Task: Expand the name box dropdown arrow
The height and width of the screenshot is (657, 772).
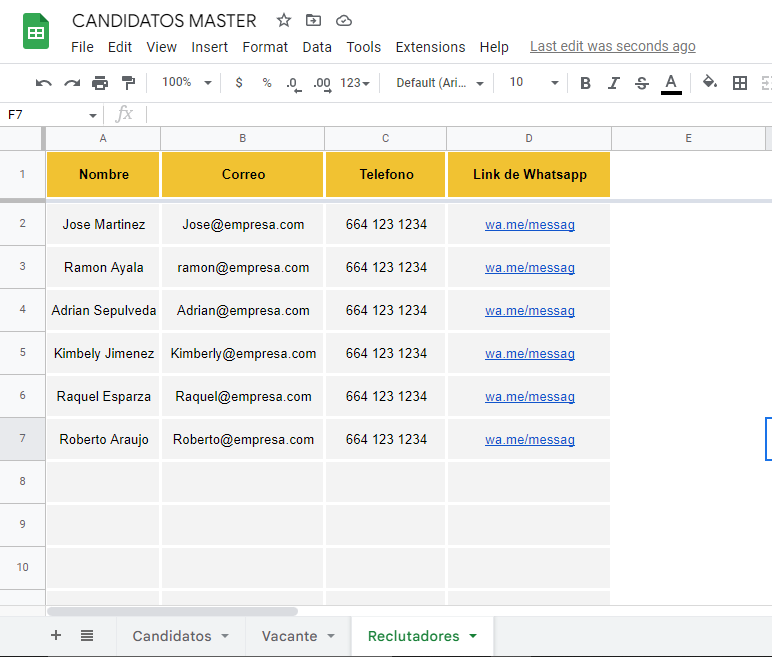Action: (x=93, y=115)
